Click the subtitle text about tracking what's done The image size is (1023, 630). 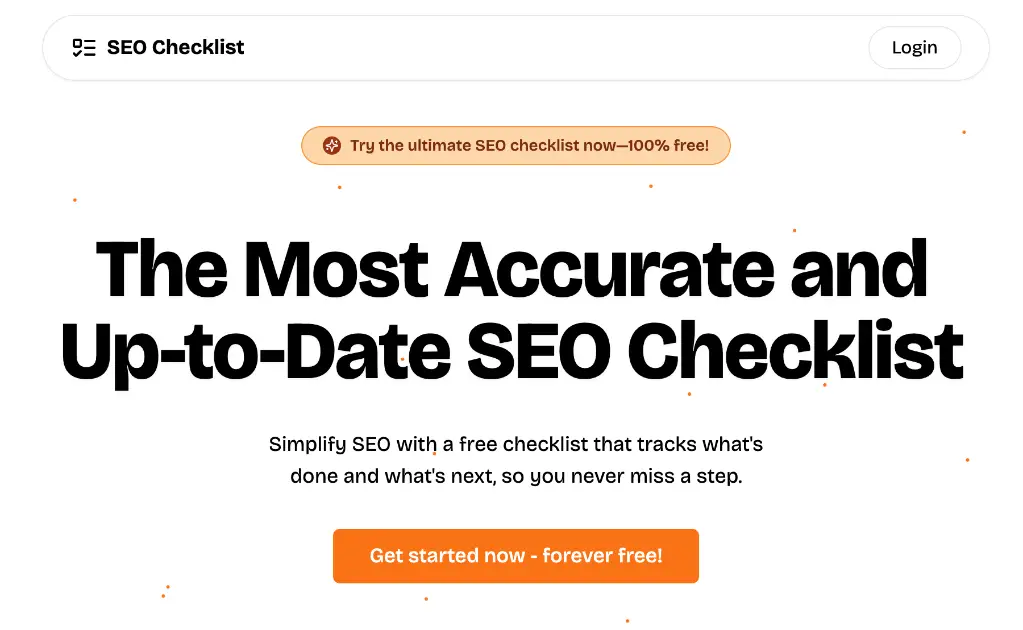coord(515,459)
